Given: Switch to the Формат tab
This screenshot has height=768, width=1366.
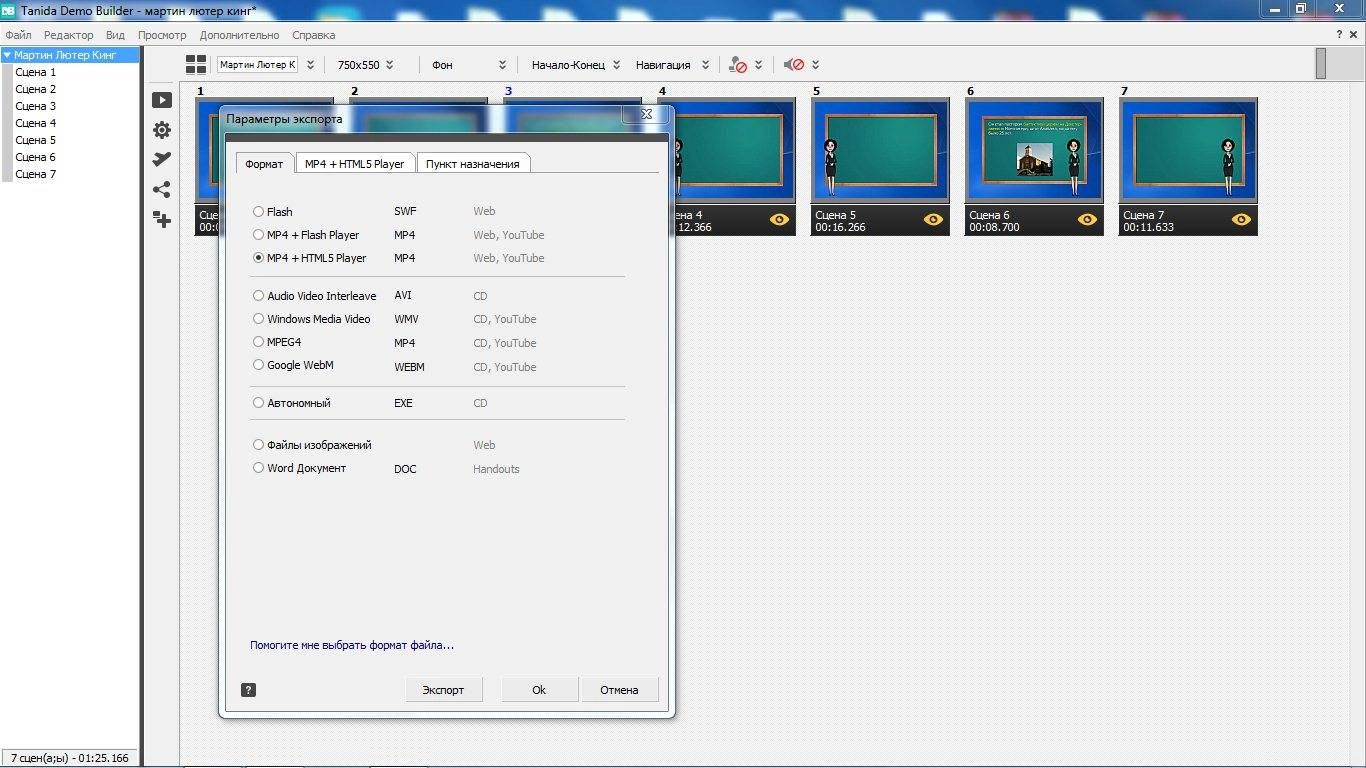Looking at the screenshot, I should [265, 163].
